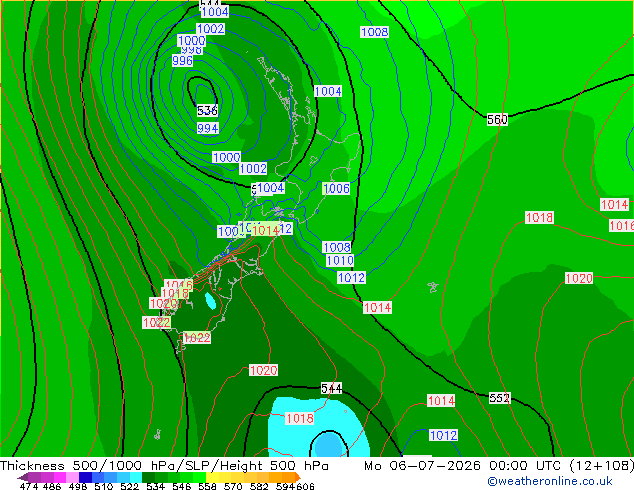Click the 1012 label directly below 1010
634x490 pixels.
pos(351,277)
